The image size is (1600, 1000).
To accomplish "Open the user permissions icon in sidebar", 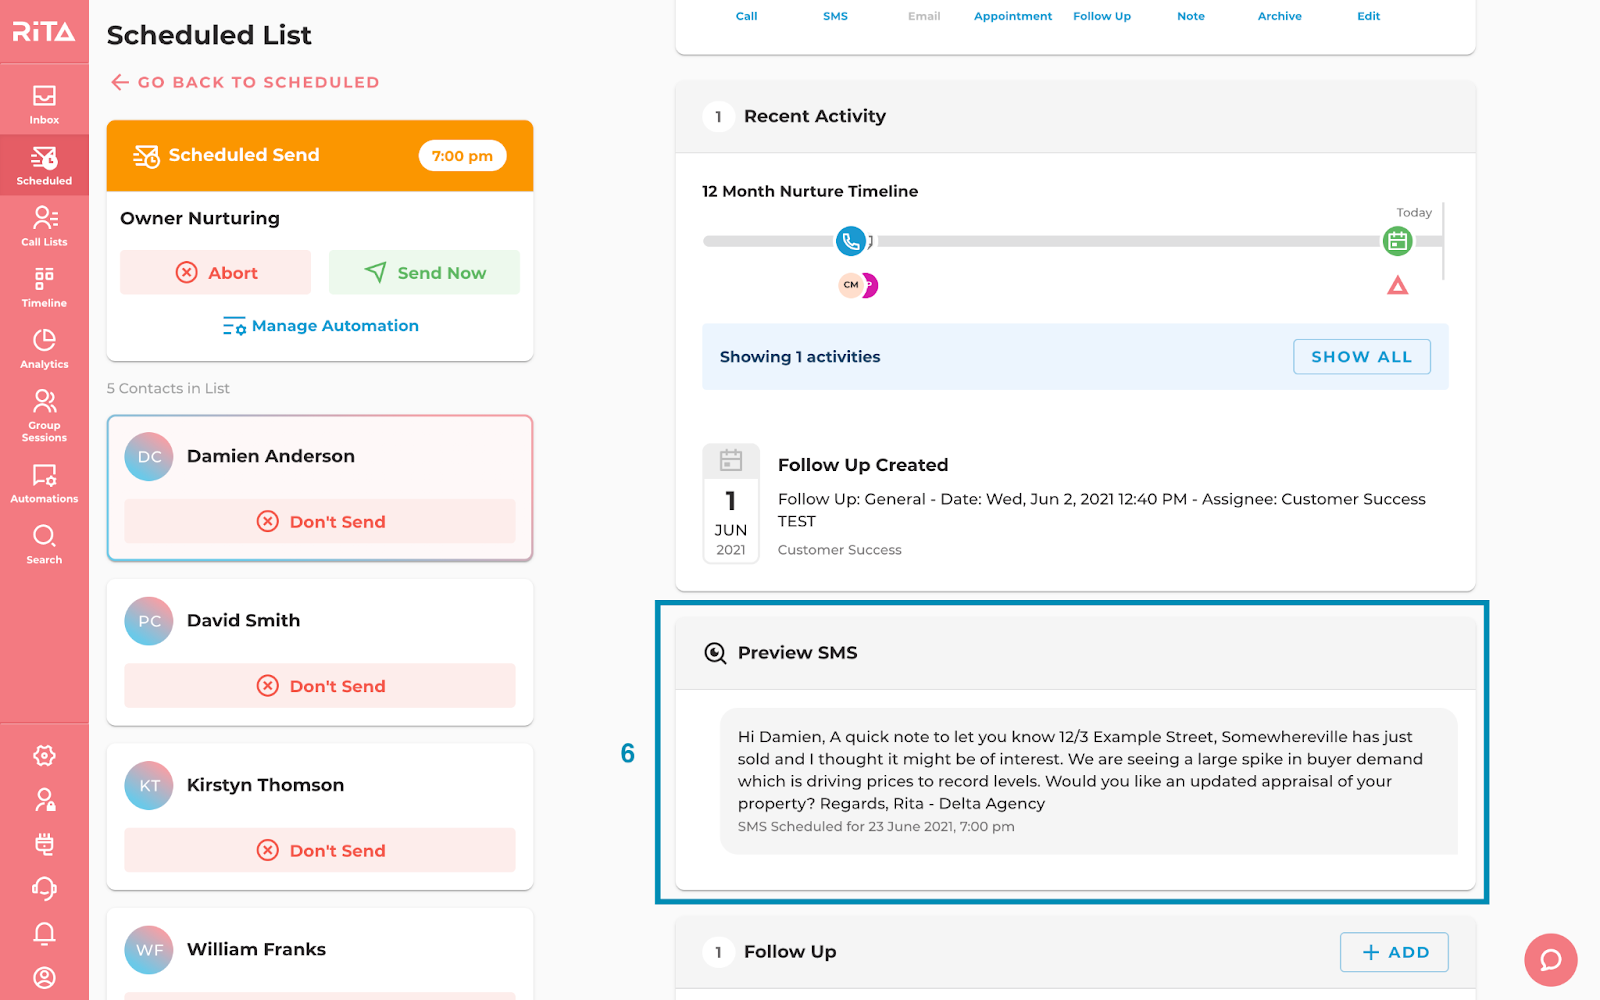I will click(44, 799).
